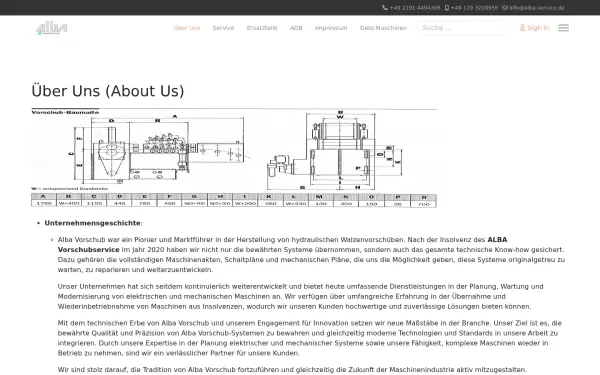Click paragraph starting 'Unser Unternehmen hat sich'
600x375 pixels.
300,297
